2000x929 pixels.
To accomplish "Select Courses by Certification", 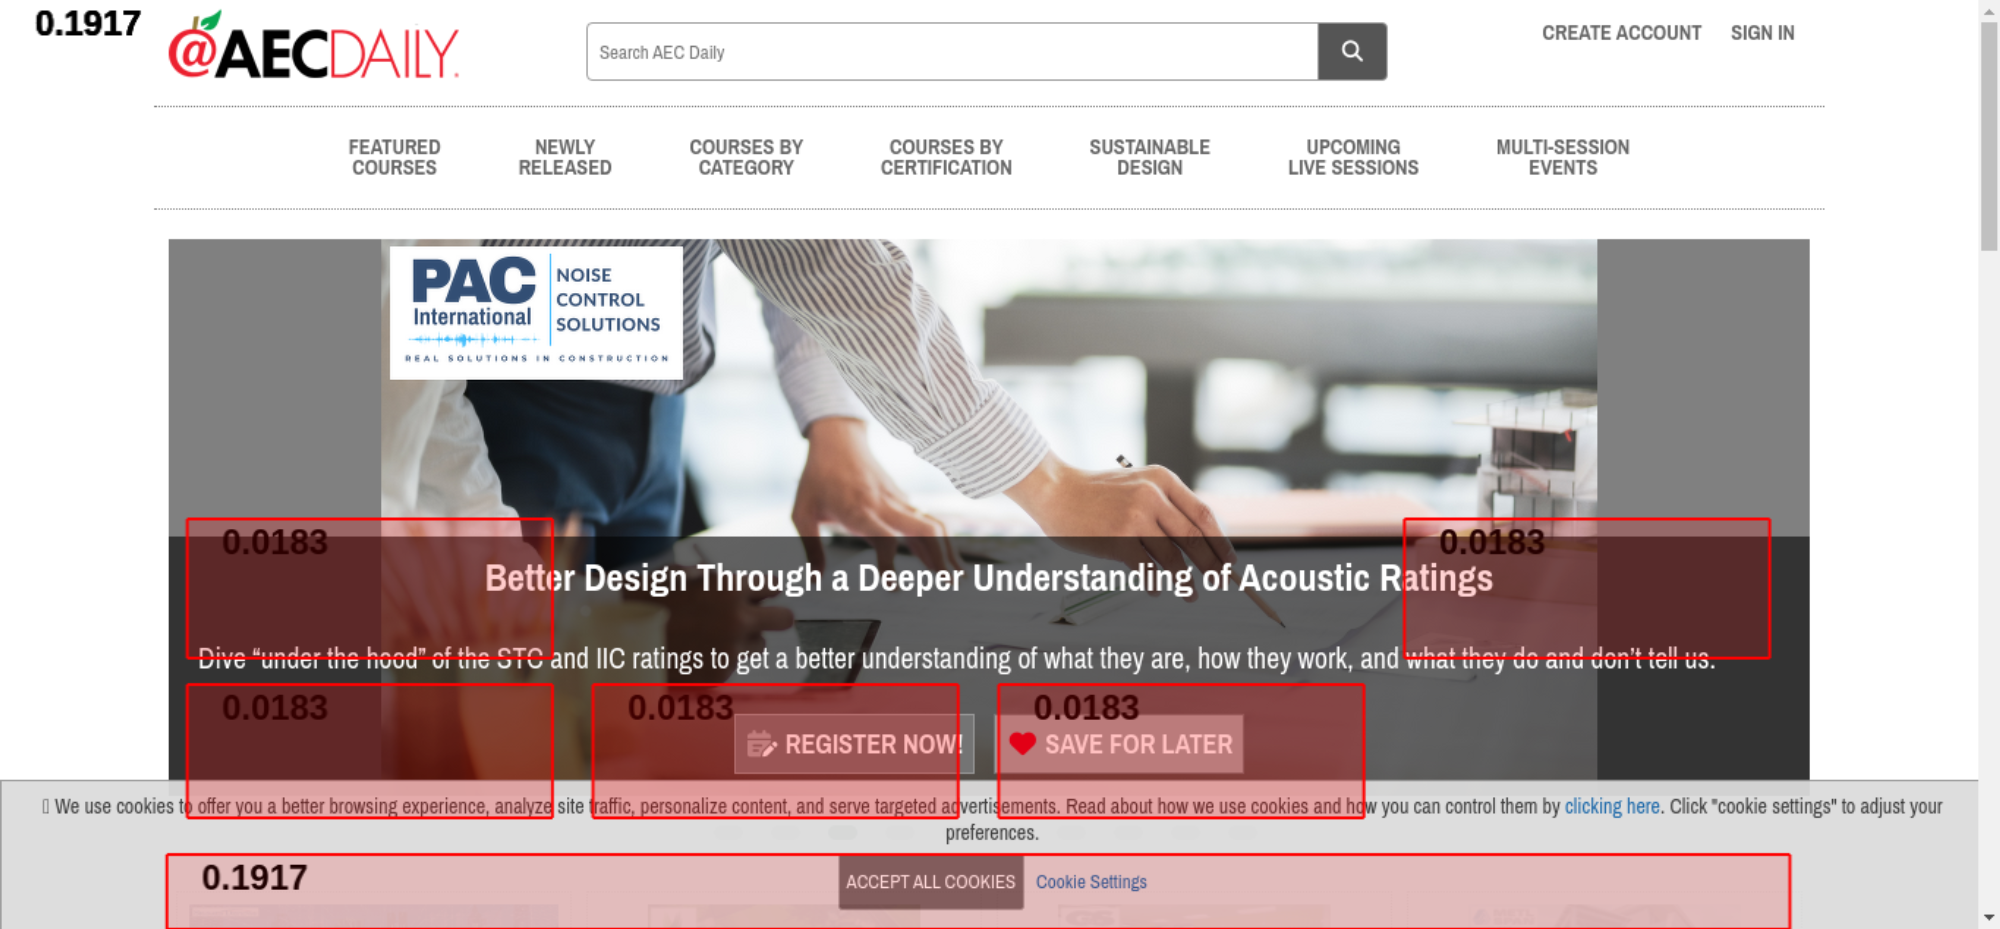I will coord(946,158).
